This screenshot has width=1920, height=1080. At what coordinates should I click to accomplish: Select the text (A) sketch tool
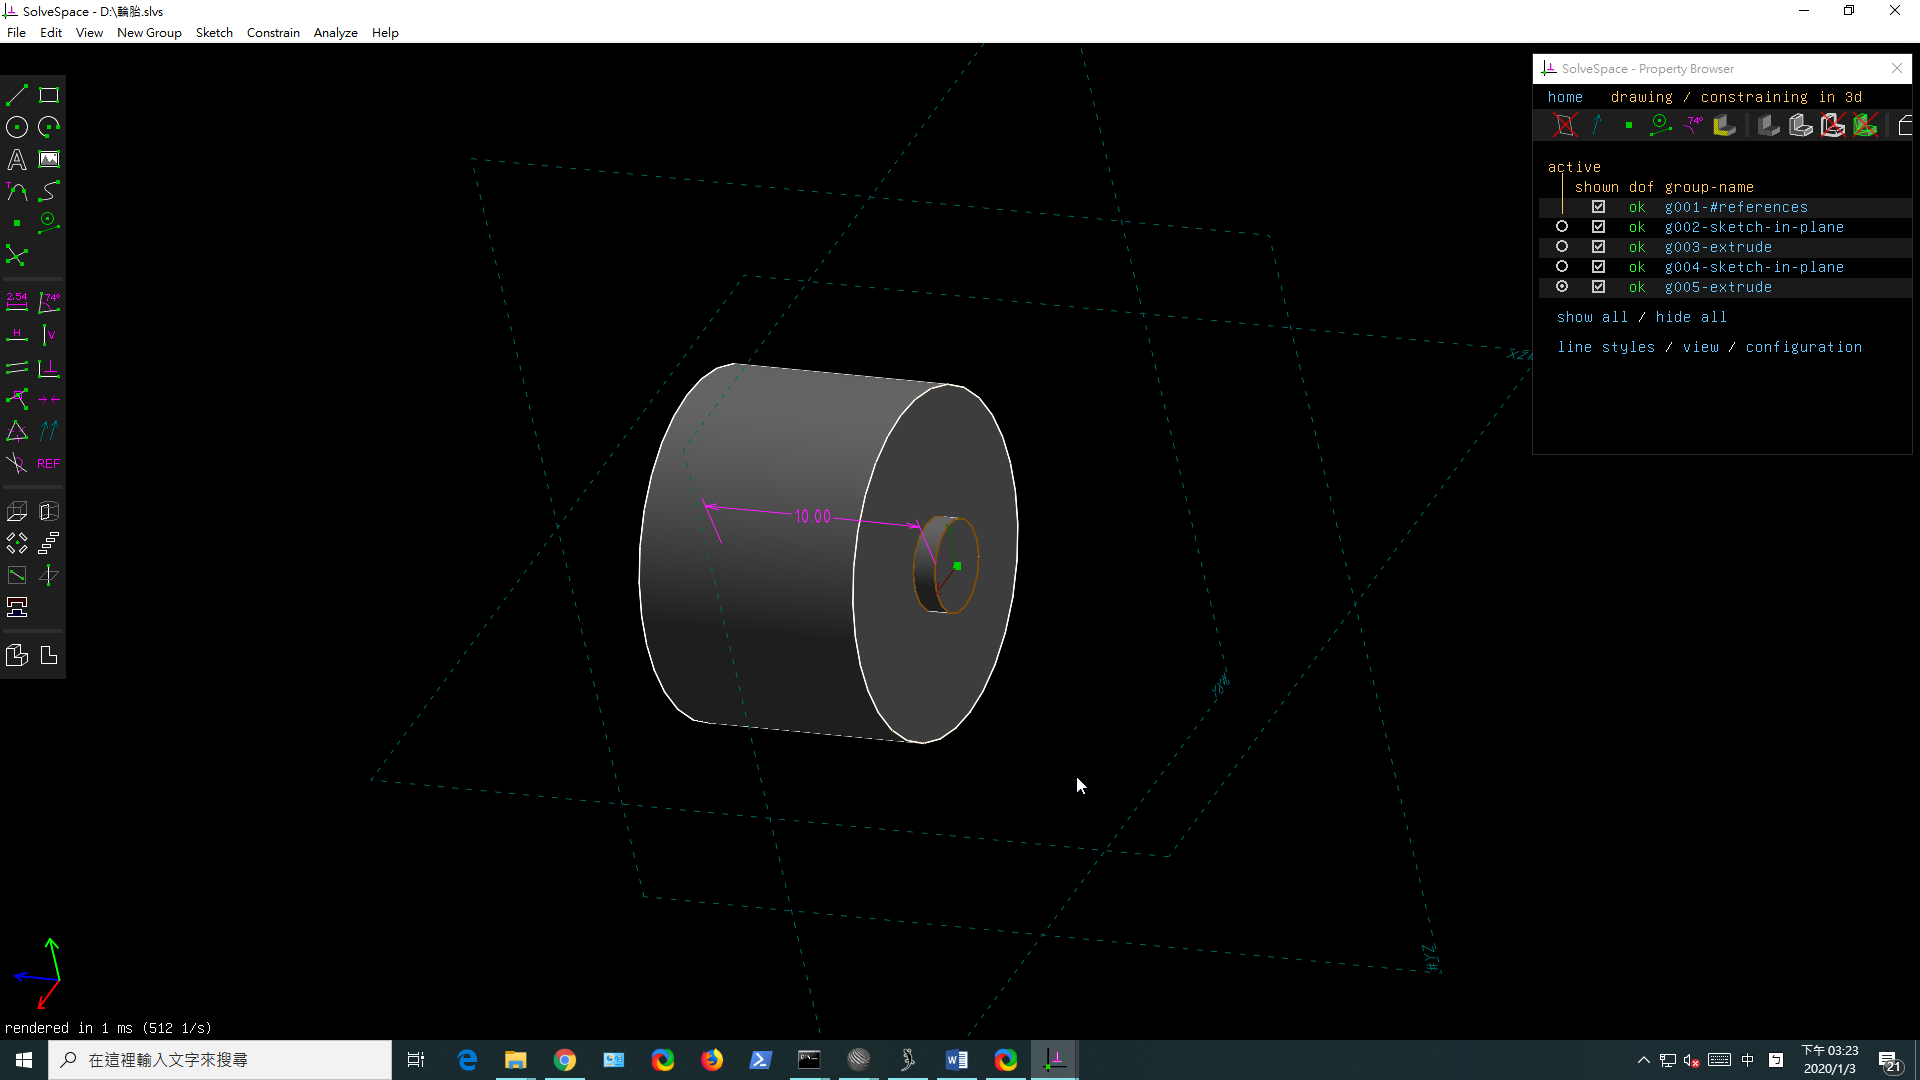(x=17, y=159)
